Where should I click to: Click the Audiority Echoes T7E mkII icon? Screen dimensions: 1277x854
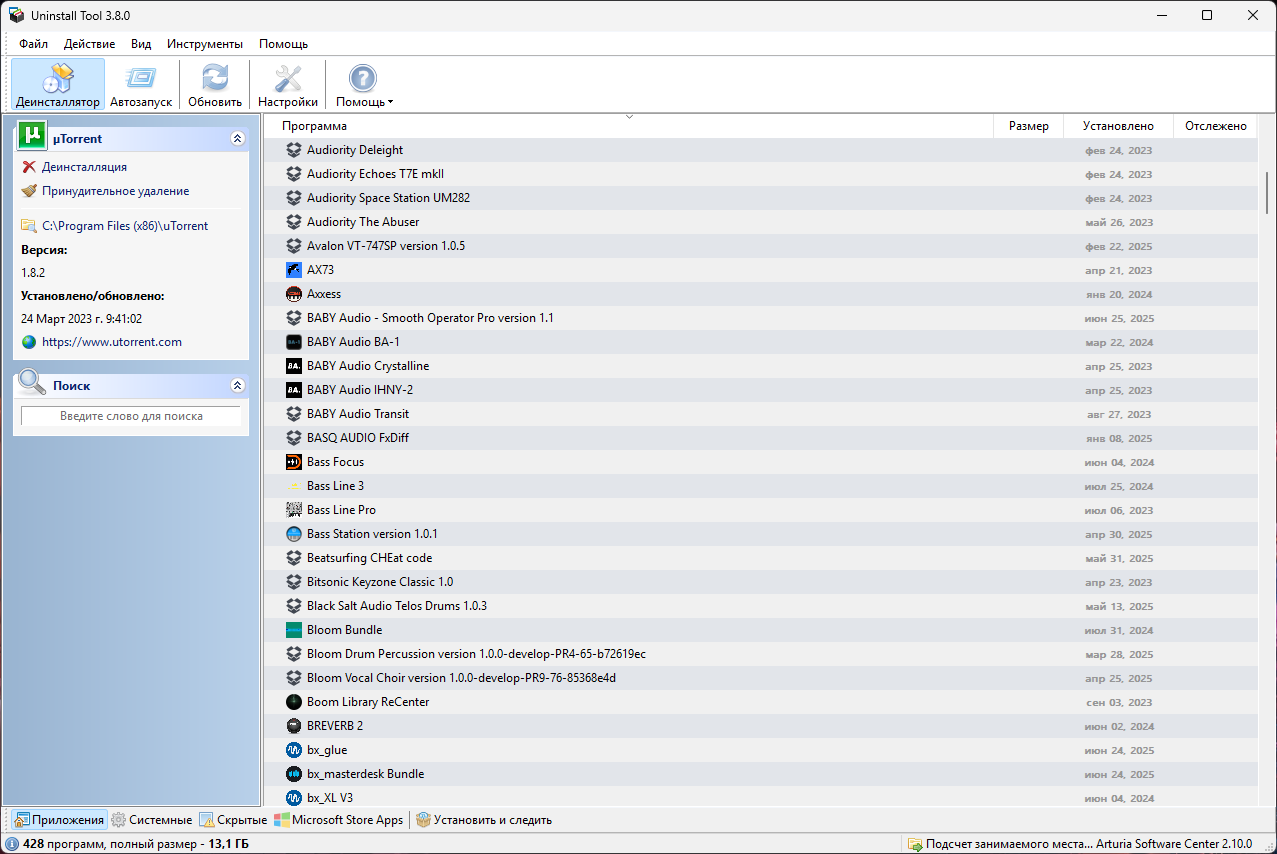[x=294, y=174]
